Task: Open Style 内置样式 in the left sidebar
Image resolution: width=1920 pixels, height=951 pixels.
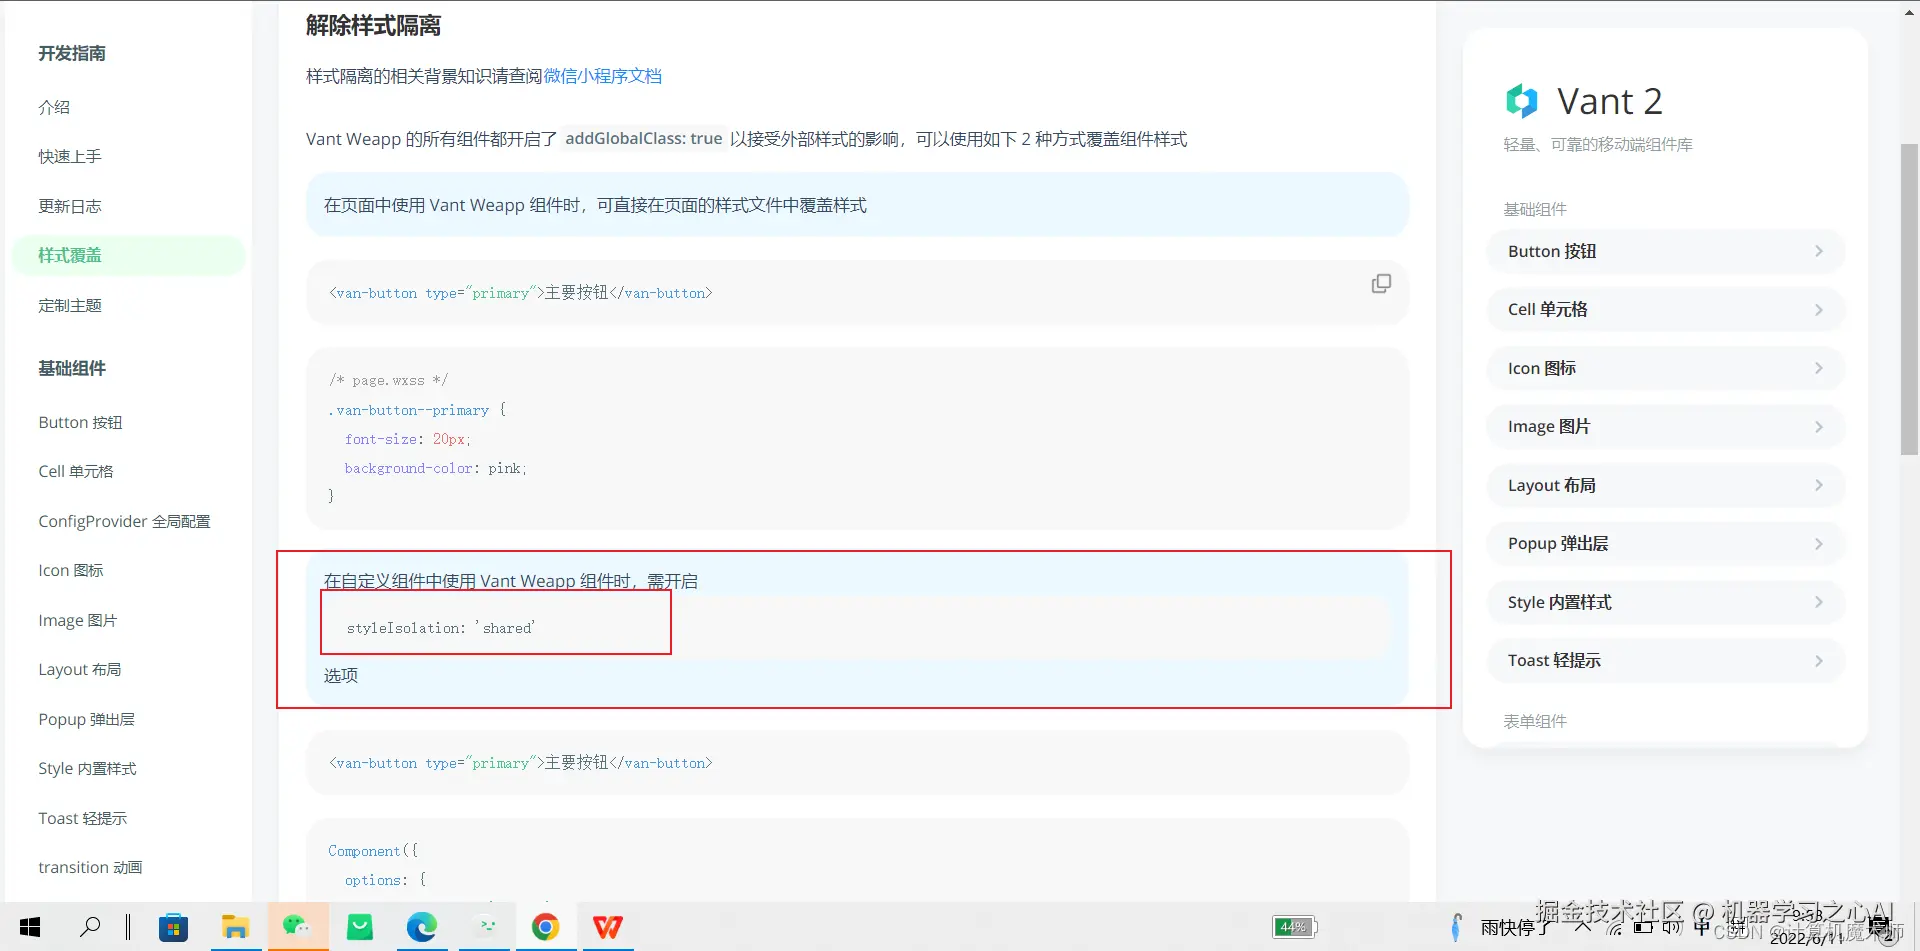Action: [87, 768]
